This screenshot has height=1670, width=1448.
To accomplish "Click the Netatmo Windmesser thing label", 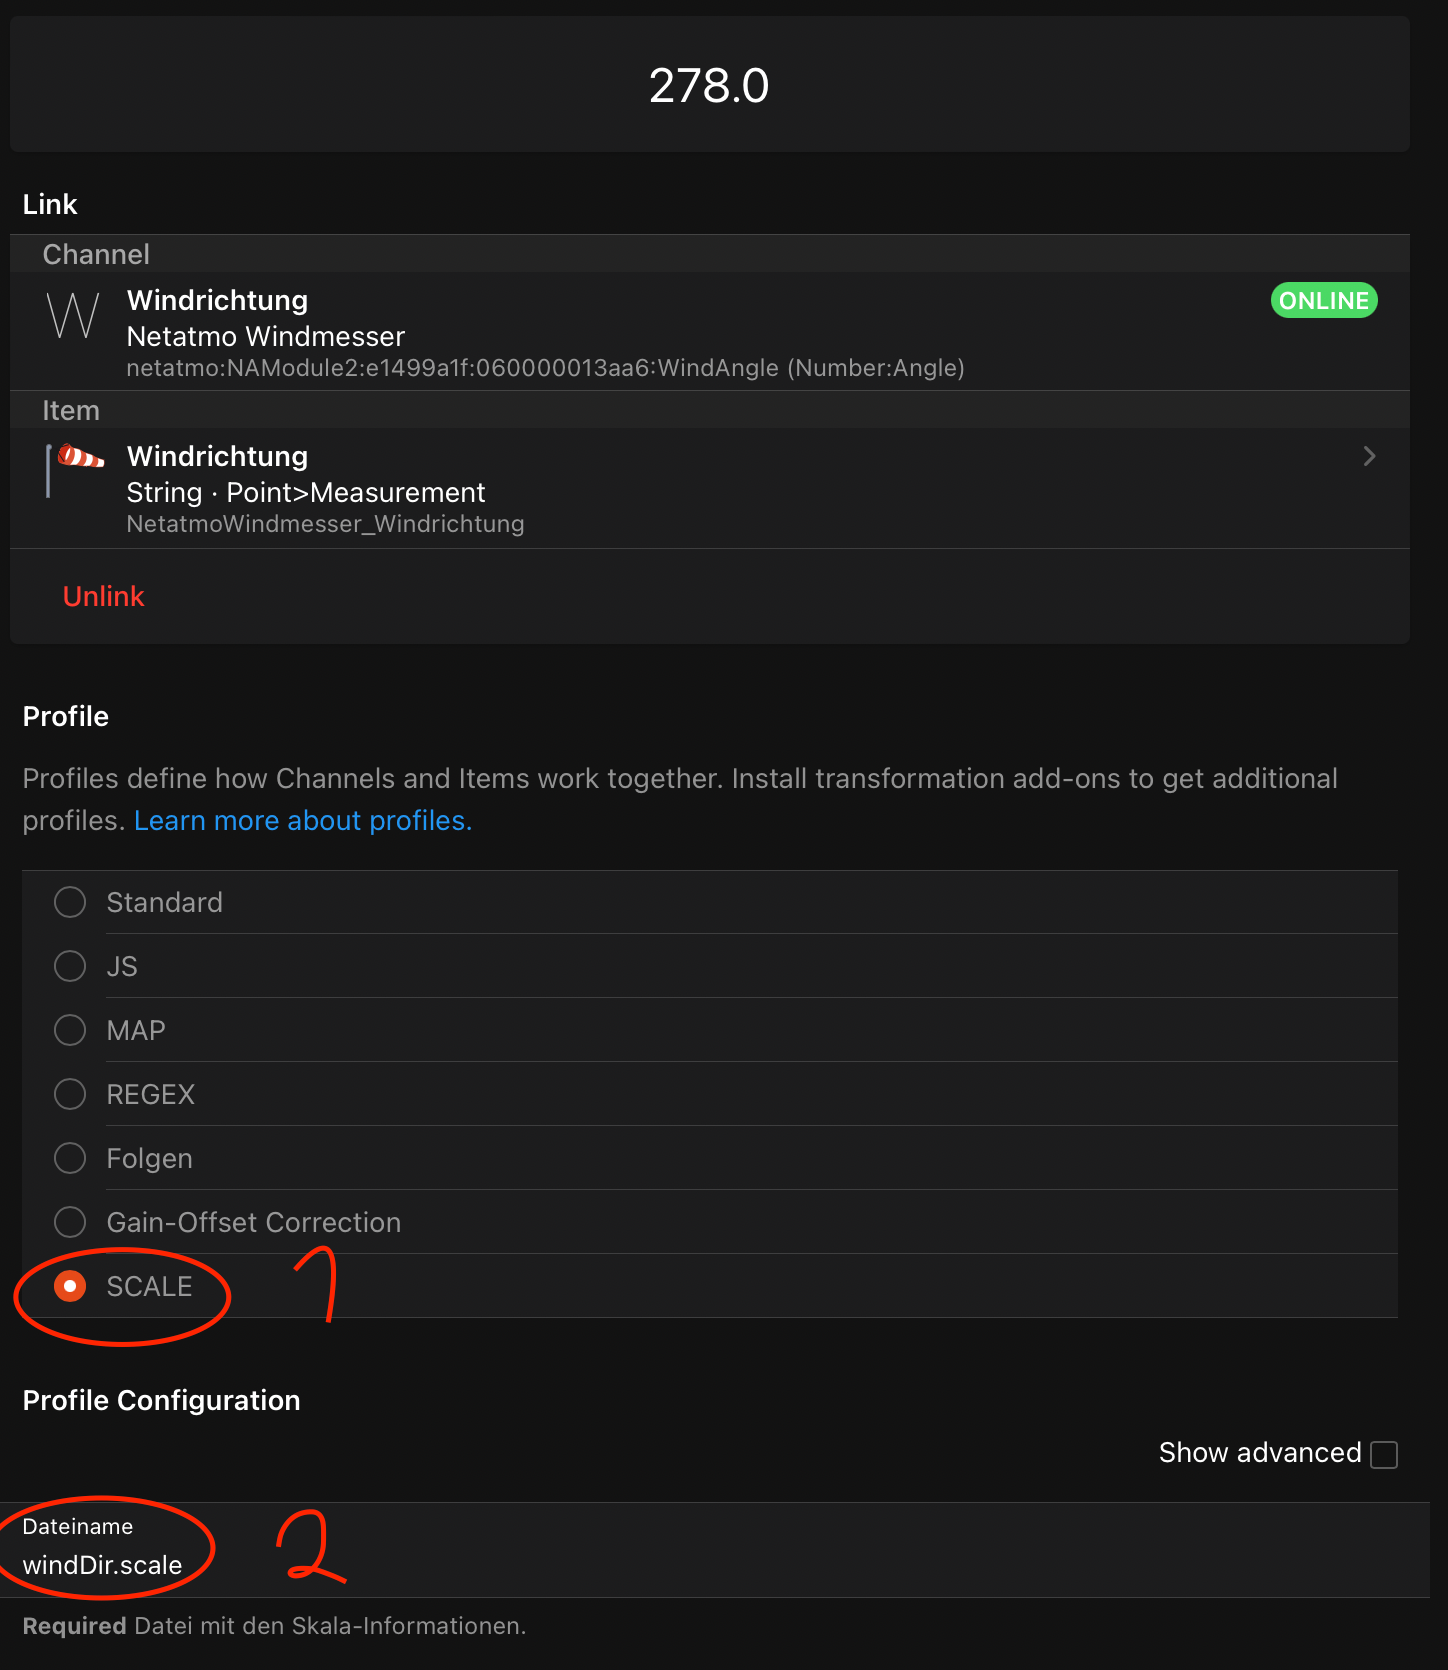I will coord(265,337).
